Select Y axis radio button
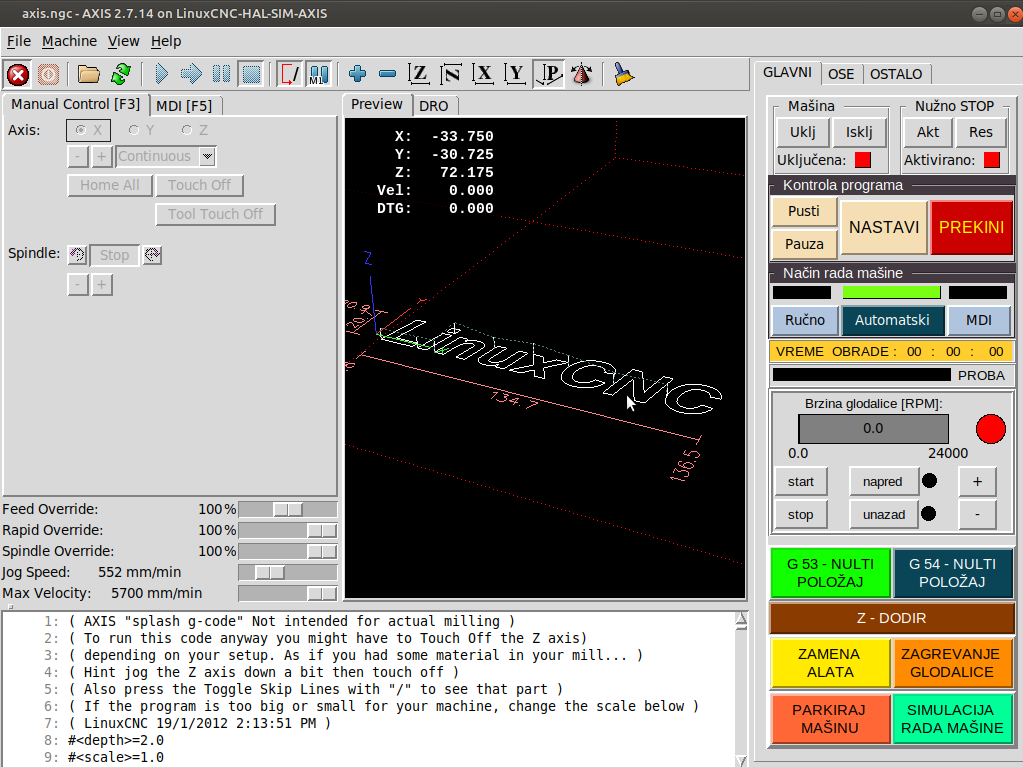 pos(142,131)
